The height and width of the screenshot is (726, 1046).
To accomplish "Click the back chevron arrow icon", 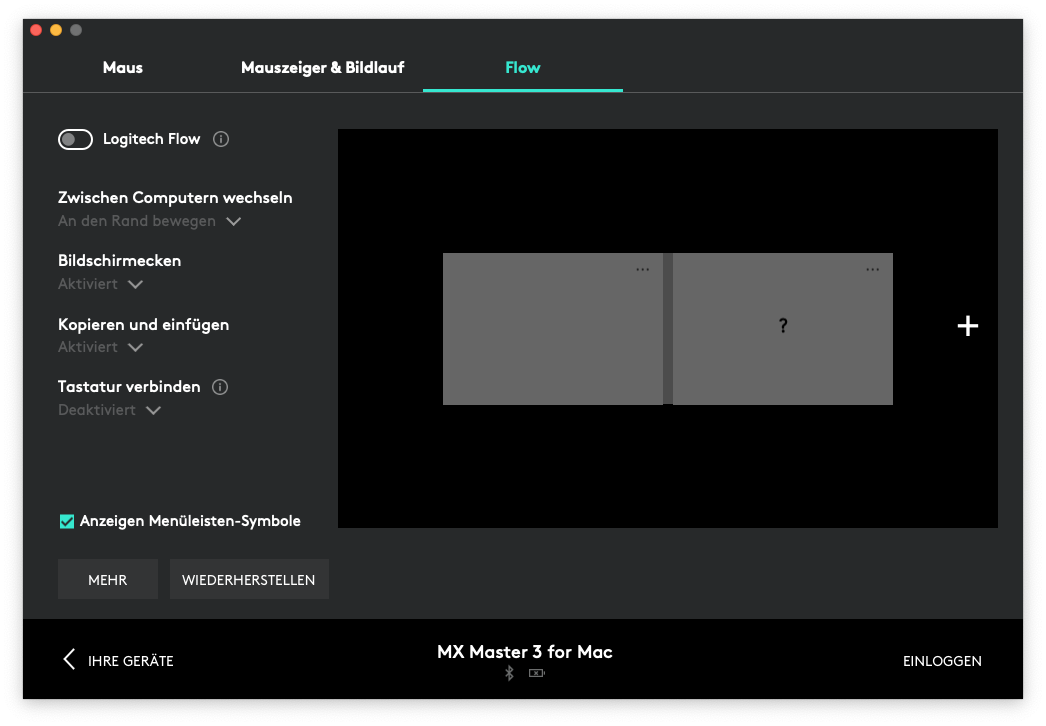I will point(69,659).
